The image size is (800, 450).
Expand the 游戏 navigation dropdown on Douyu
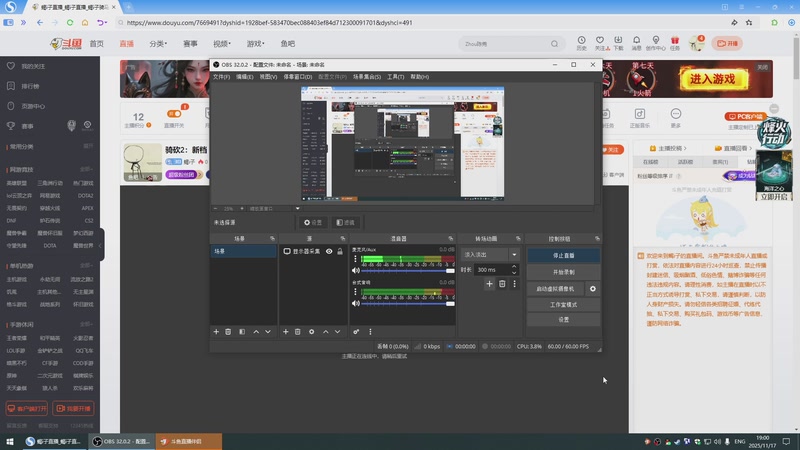point(256,44)
